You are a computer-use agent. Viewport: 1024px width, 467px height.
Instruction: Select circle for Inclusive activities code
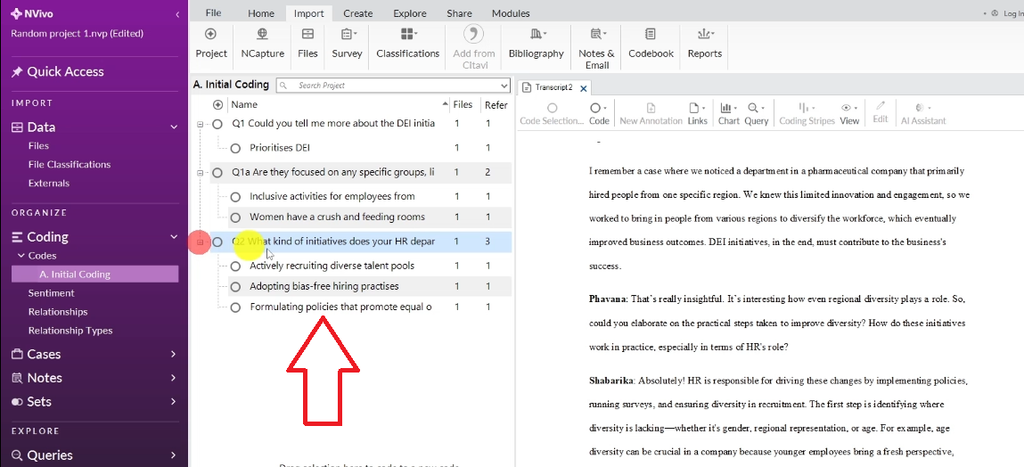pos(236,197)
